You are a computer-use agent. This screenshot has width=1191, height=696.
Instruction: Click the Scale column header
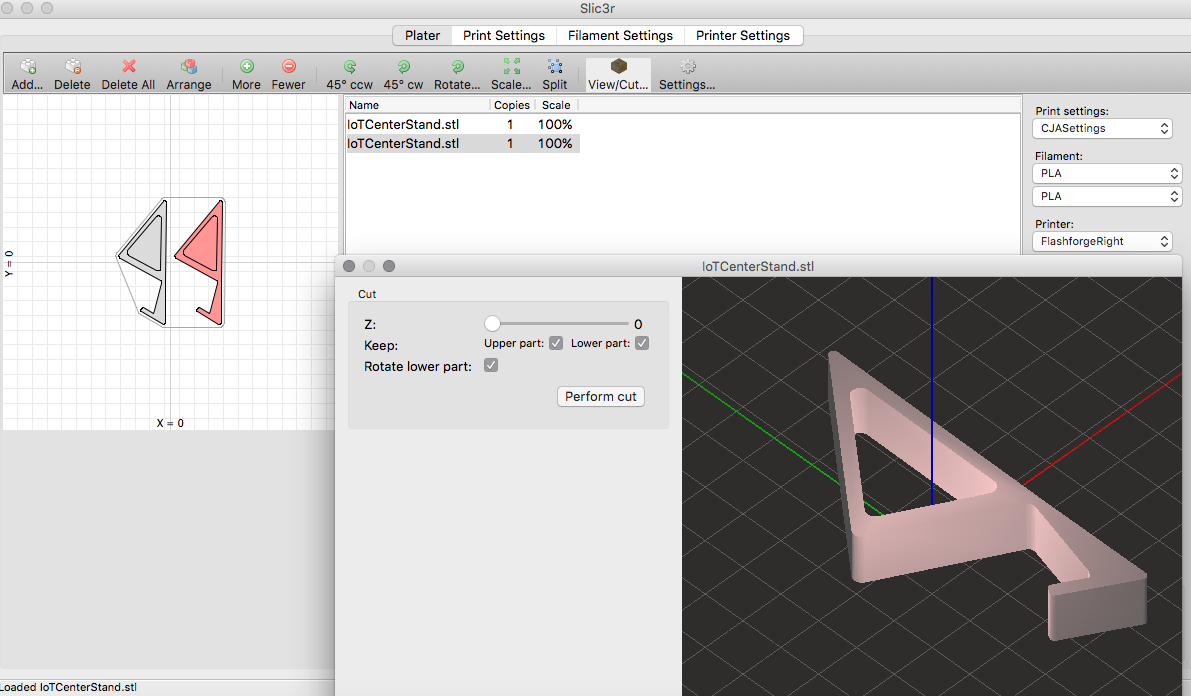coord(556,105)
